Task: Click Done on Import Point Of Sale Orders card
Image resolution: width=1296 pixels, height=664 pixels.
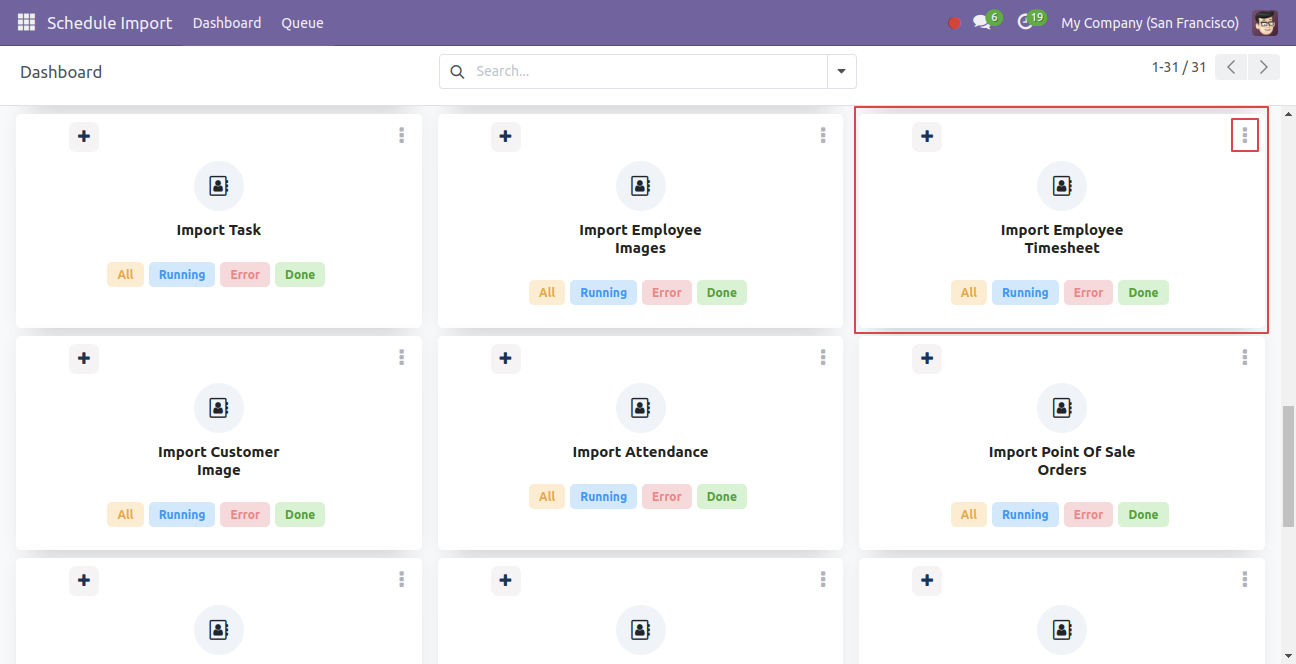Action: pyautogui.click(x=1143, y=515)
